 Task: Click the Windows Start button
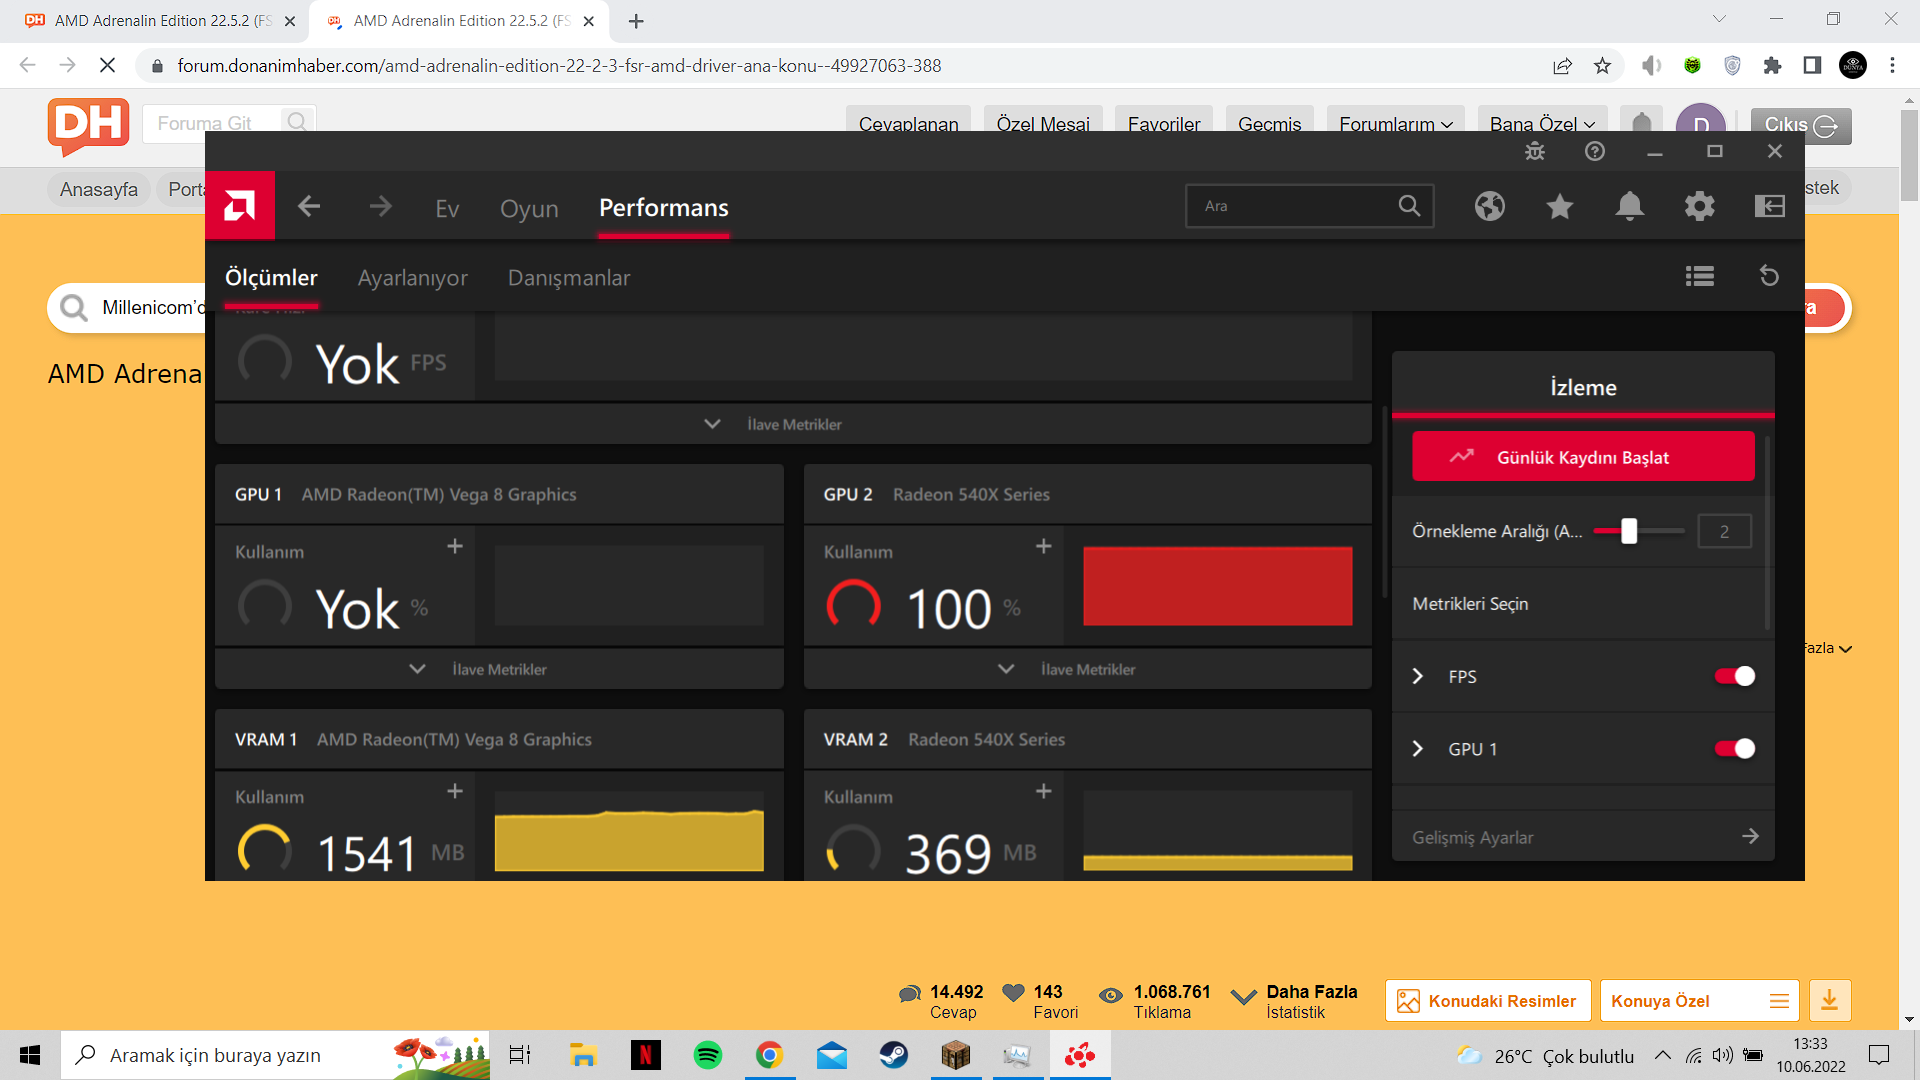[x=30, y=1055]
